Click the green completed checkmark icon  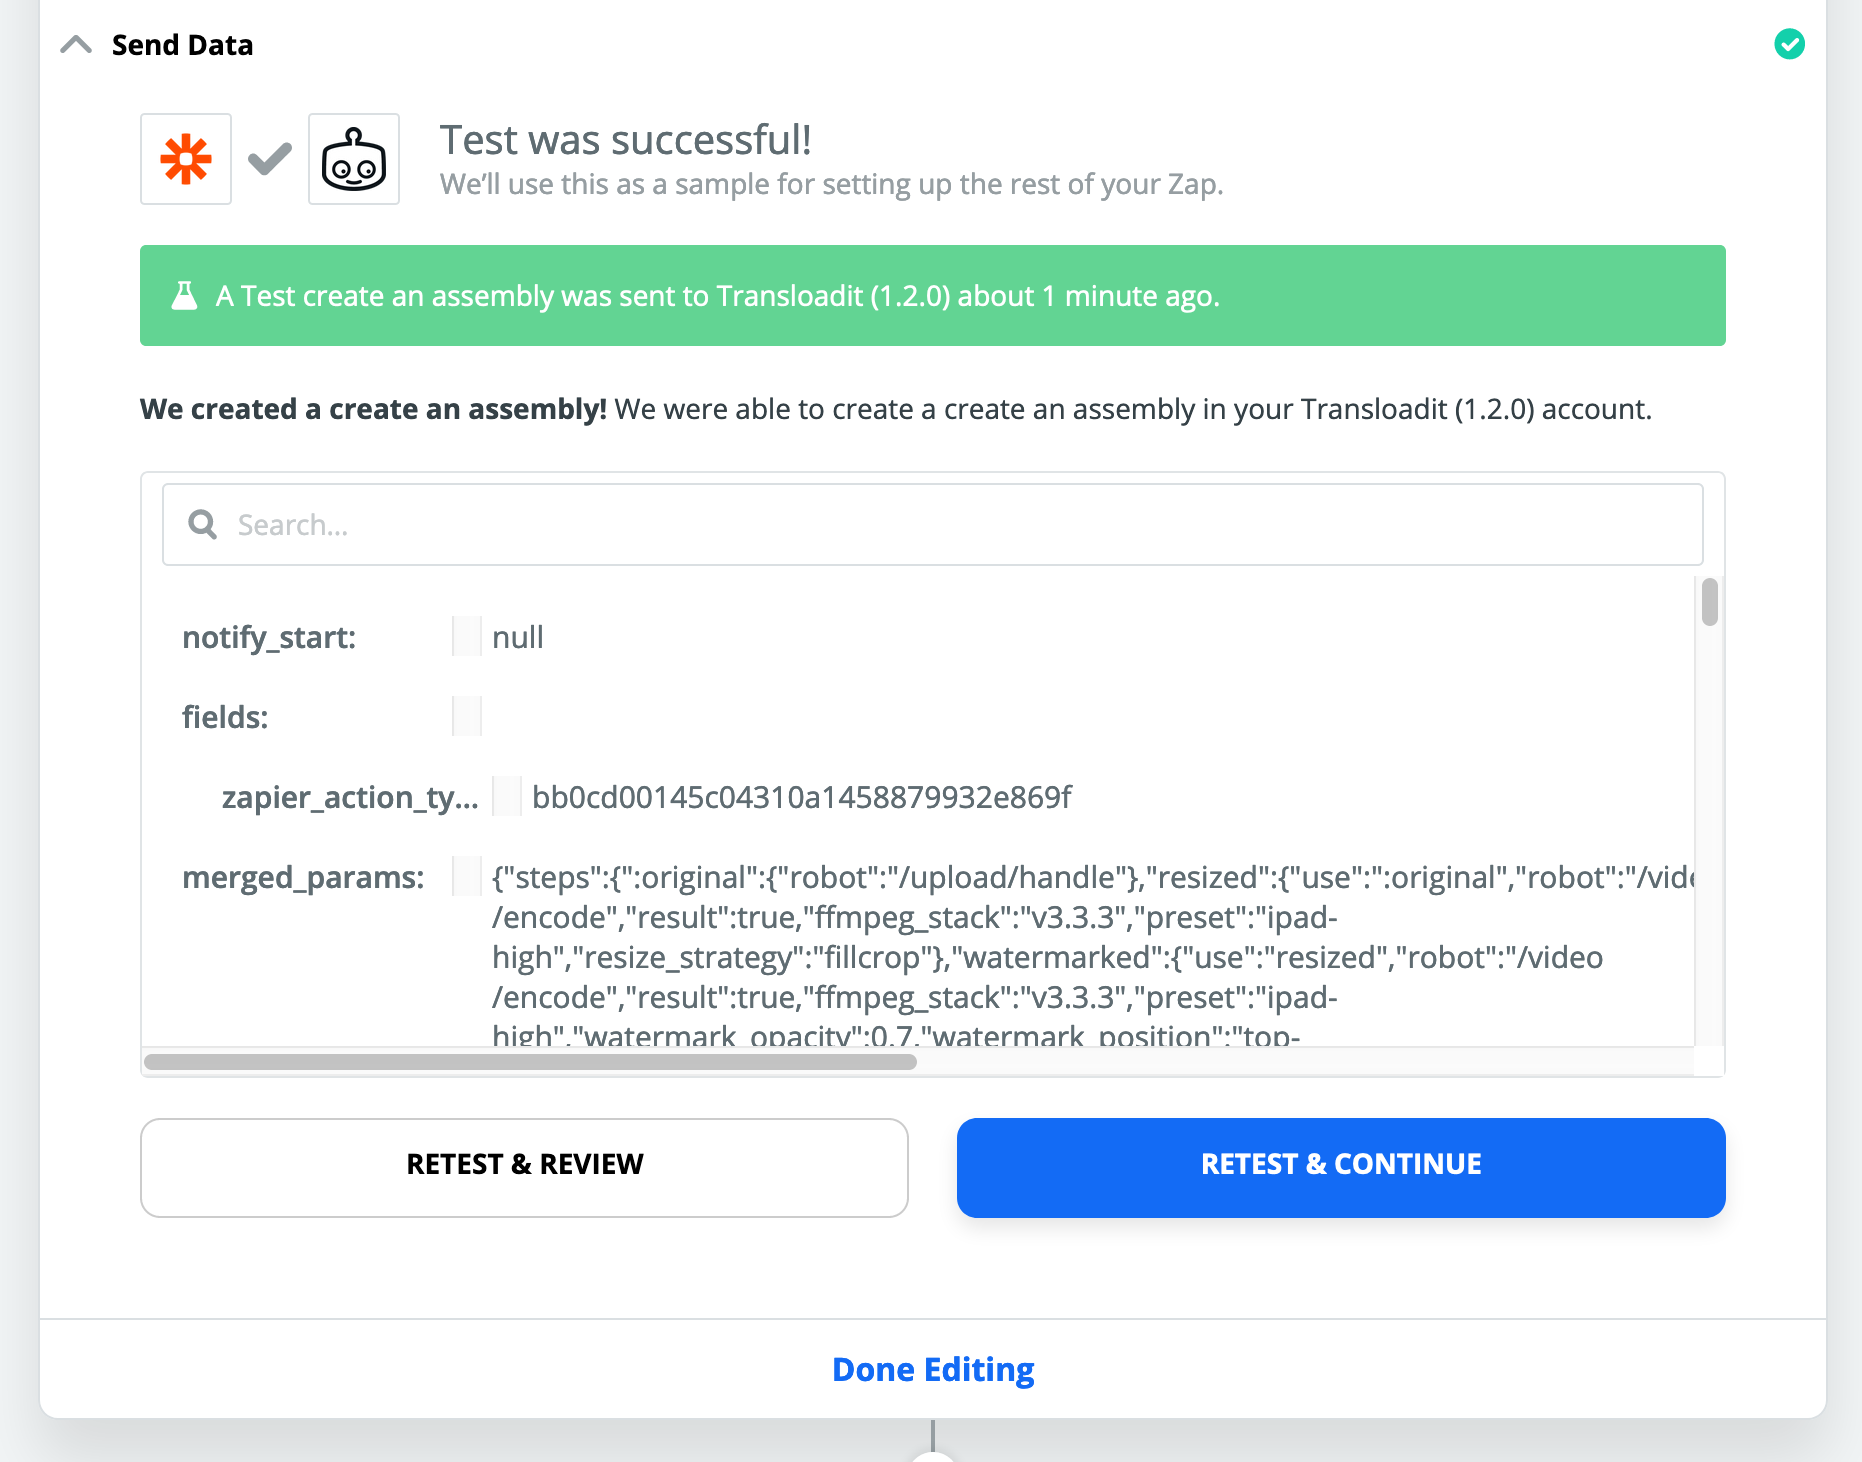[1789, 44]
